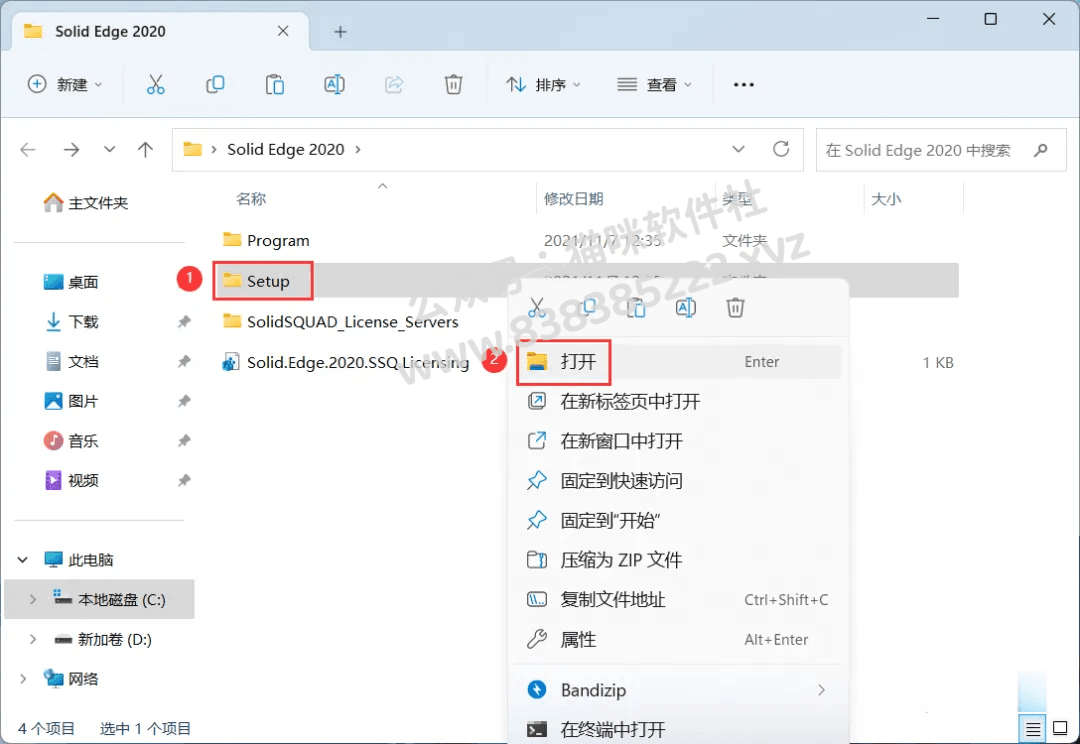This screenshot has width=1080, height=744.
Task: Collapse the 此电脑 tree node
Action: tap(23, 559)
